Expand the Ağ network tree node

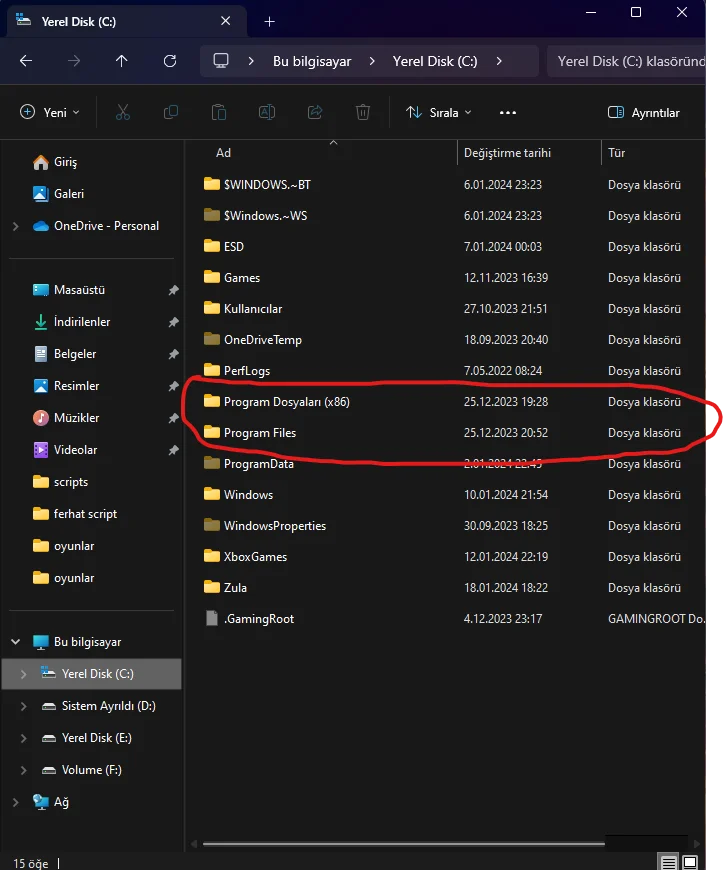[x=16, y=802]
